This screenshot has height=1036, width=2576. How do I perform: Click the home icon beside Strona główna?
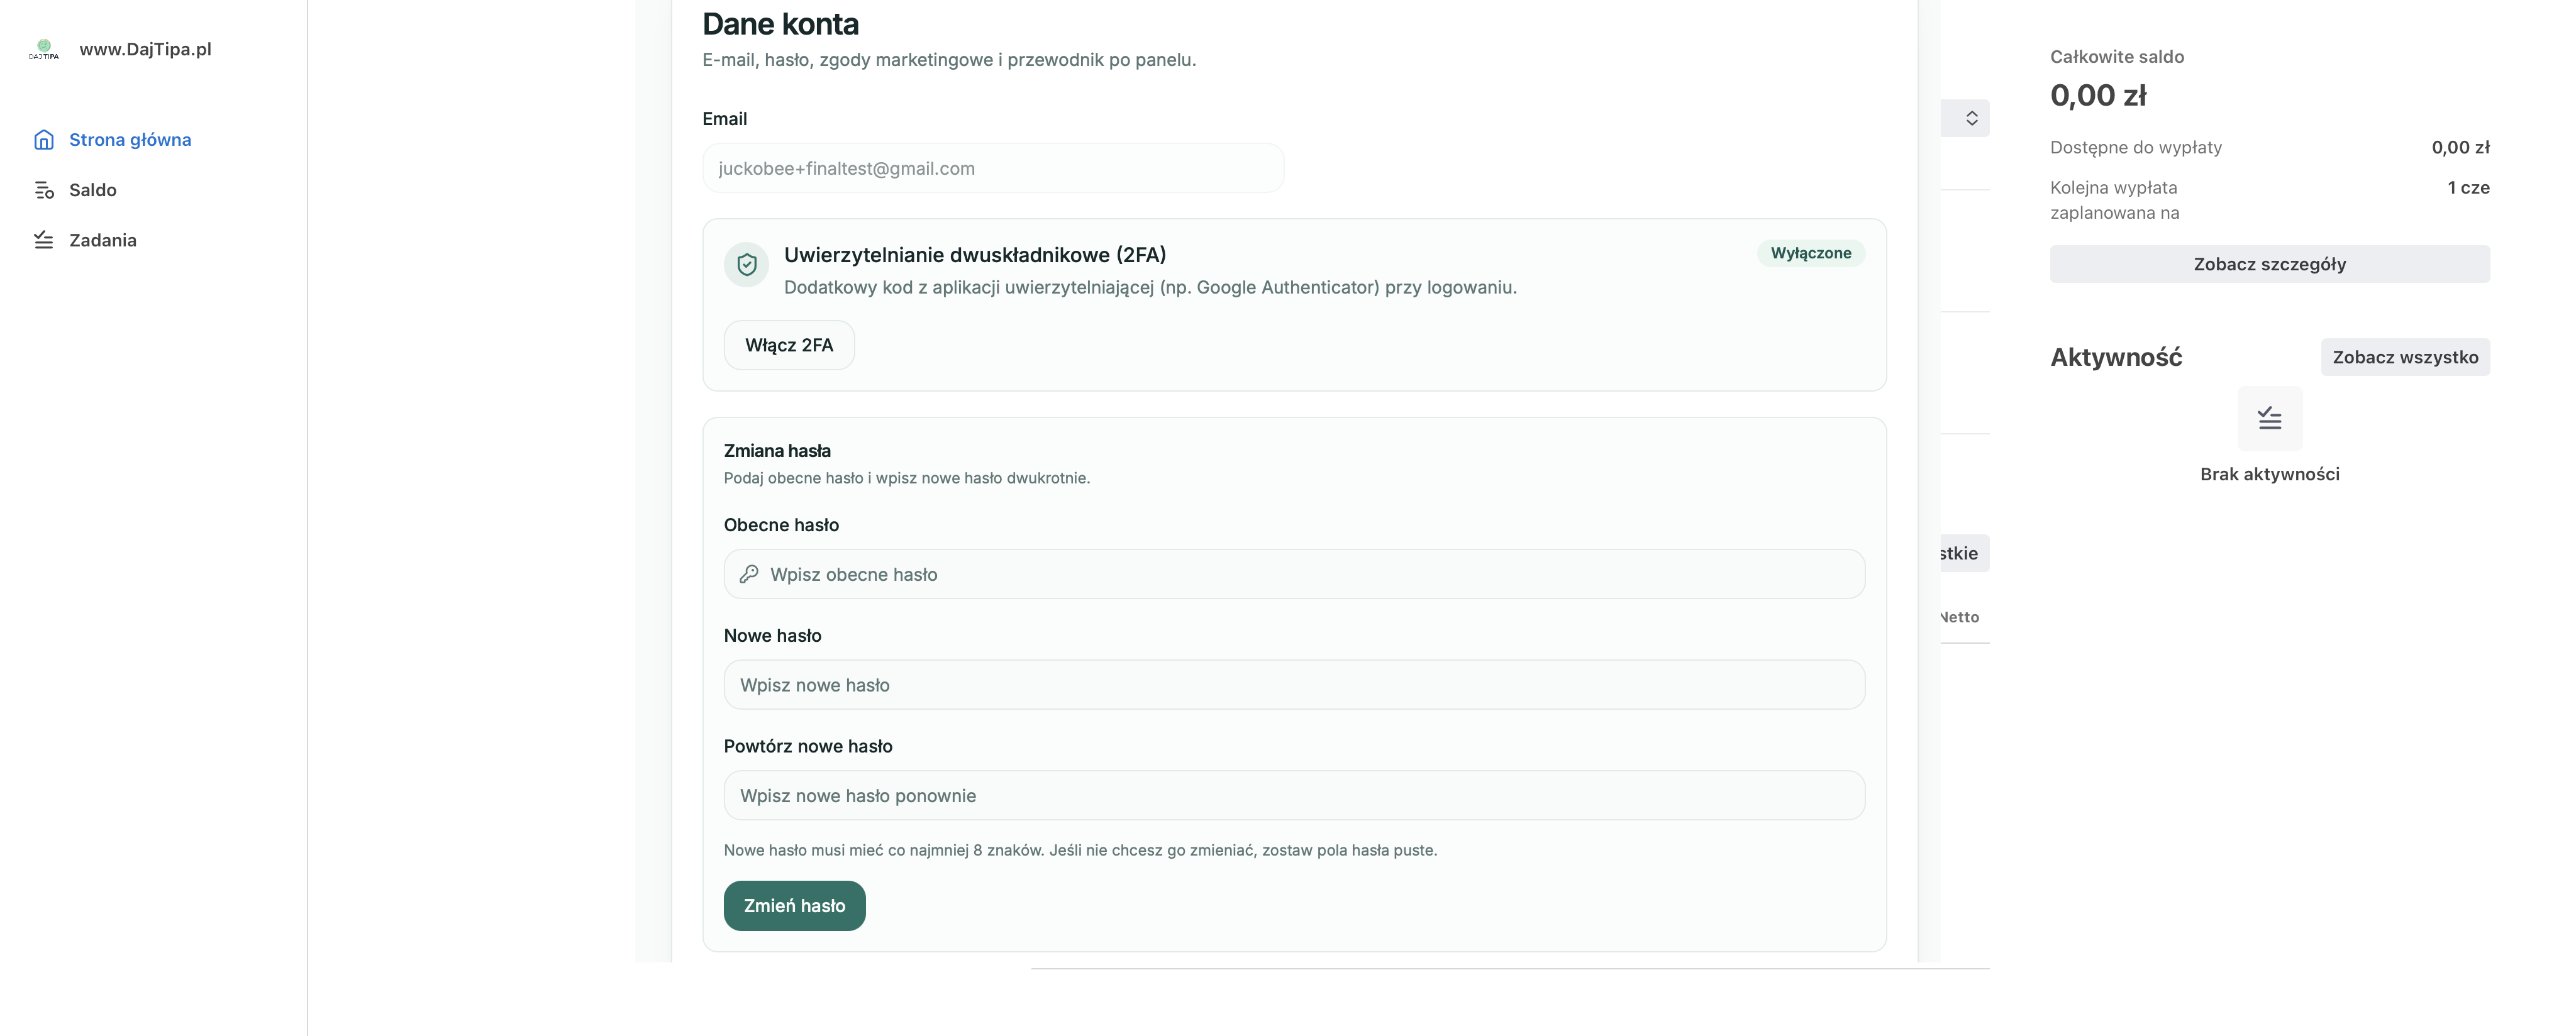click(x=44, y=140)
